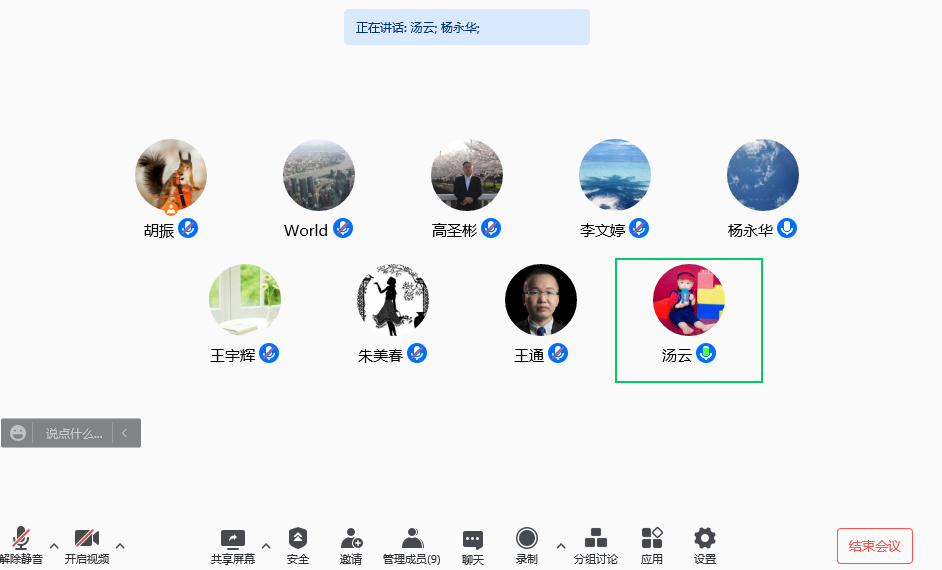Screen dimensions: 942x570
Task: Open the chat bubble icon
Action: click(x=473, y=540)
